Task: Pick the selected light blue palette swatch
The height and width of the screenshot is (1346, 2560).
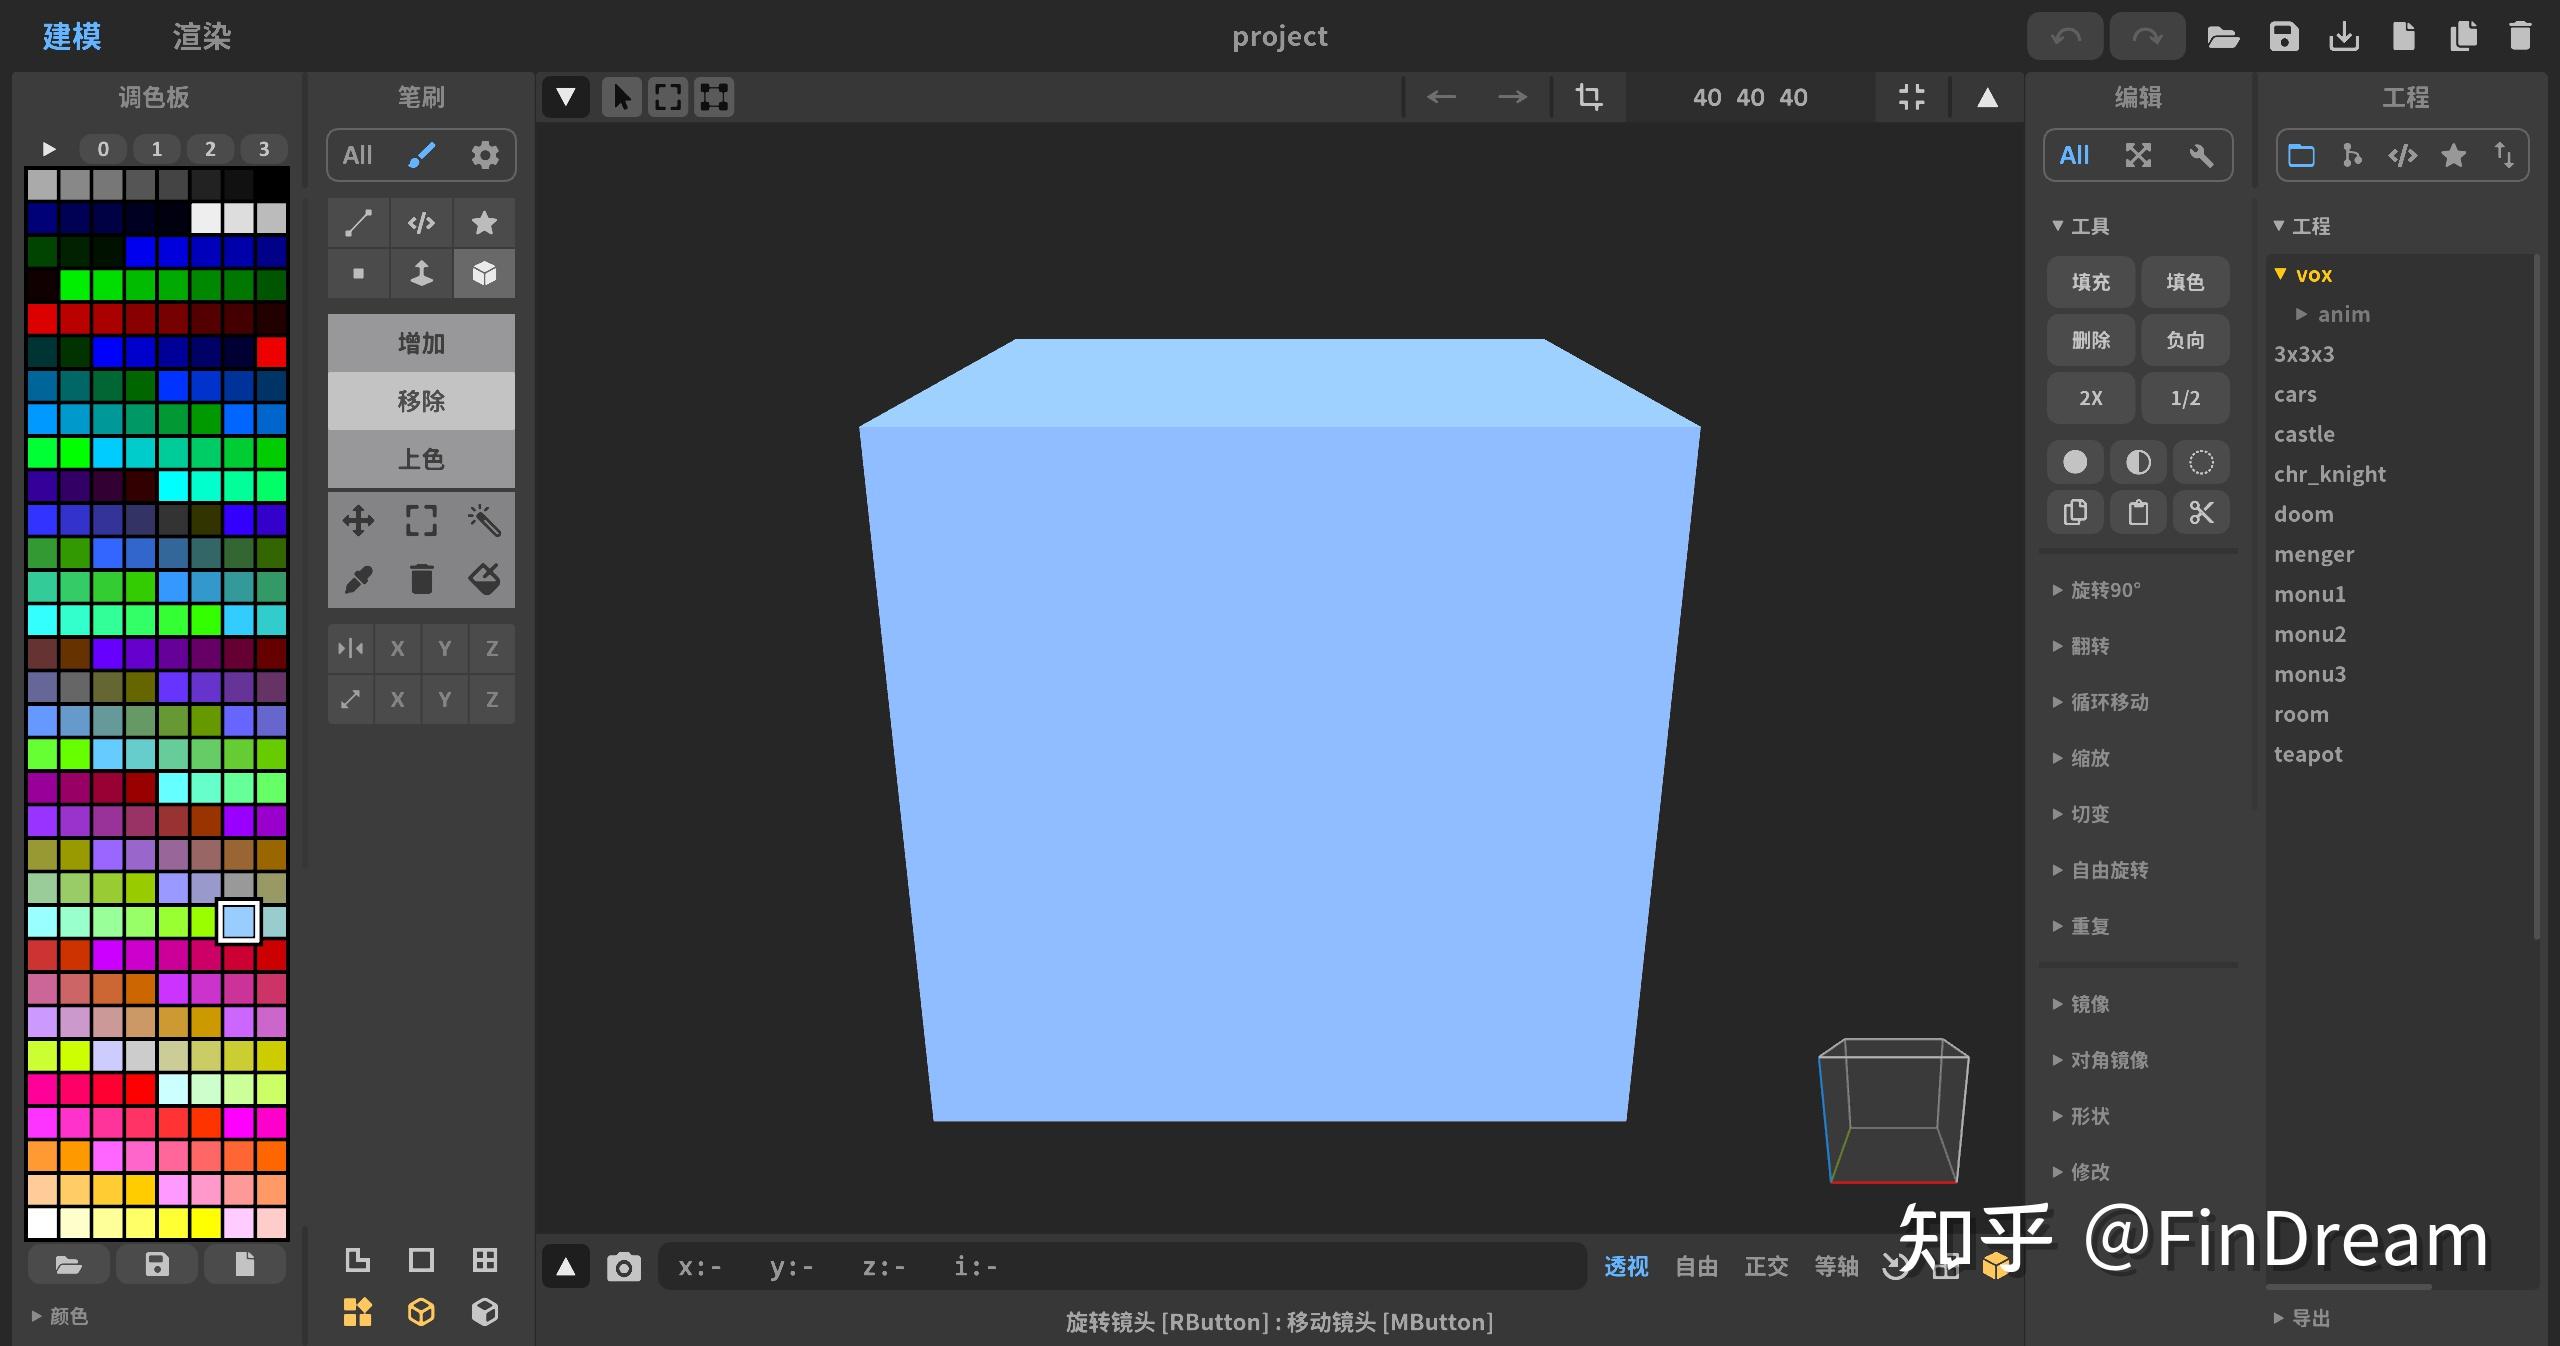Action: coord(238,921)
